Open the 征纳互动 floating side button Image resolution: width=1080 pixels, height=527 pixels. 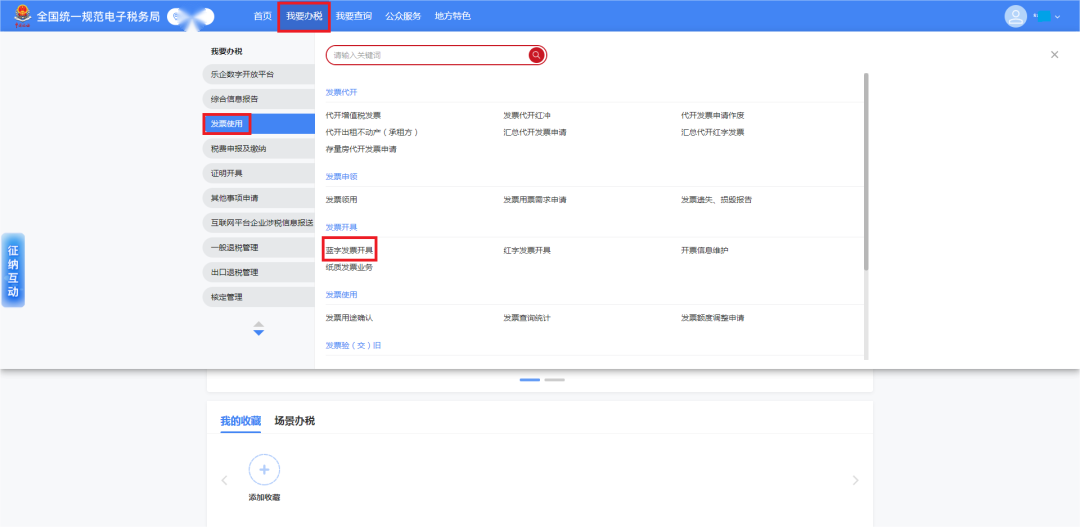coord(13,270)
